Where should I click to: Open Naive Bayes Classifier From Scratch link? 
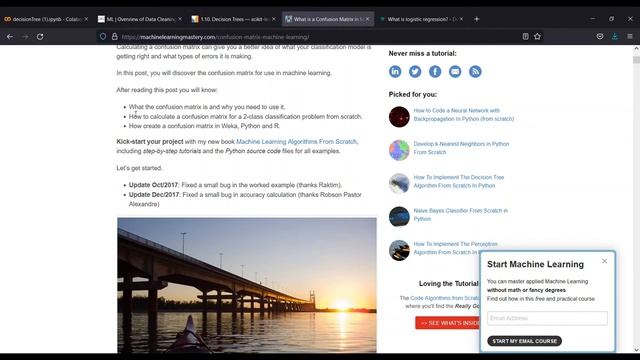pos(460,215)
